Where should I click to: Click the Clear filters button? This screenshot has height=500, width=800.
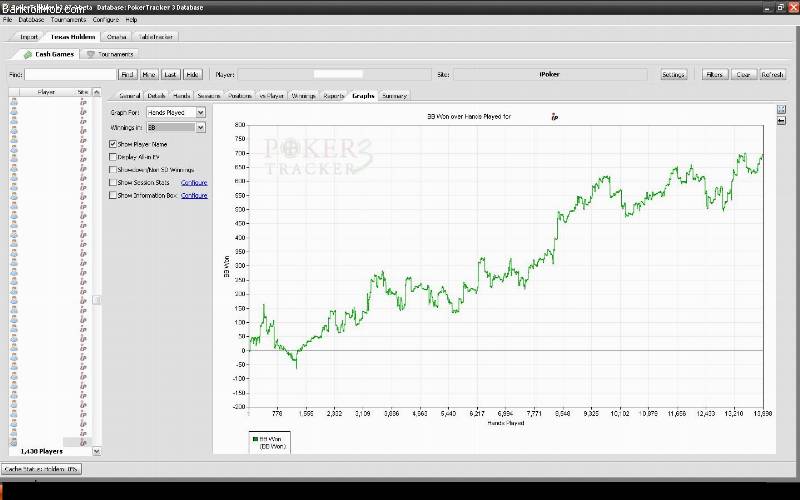(743, 74)
